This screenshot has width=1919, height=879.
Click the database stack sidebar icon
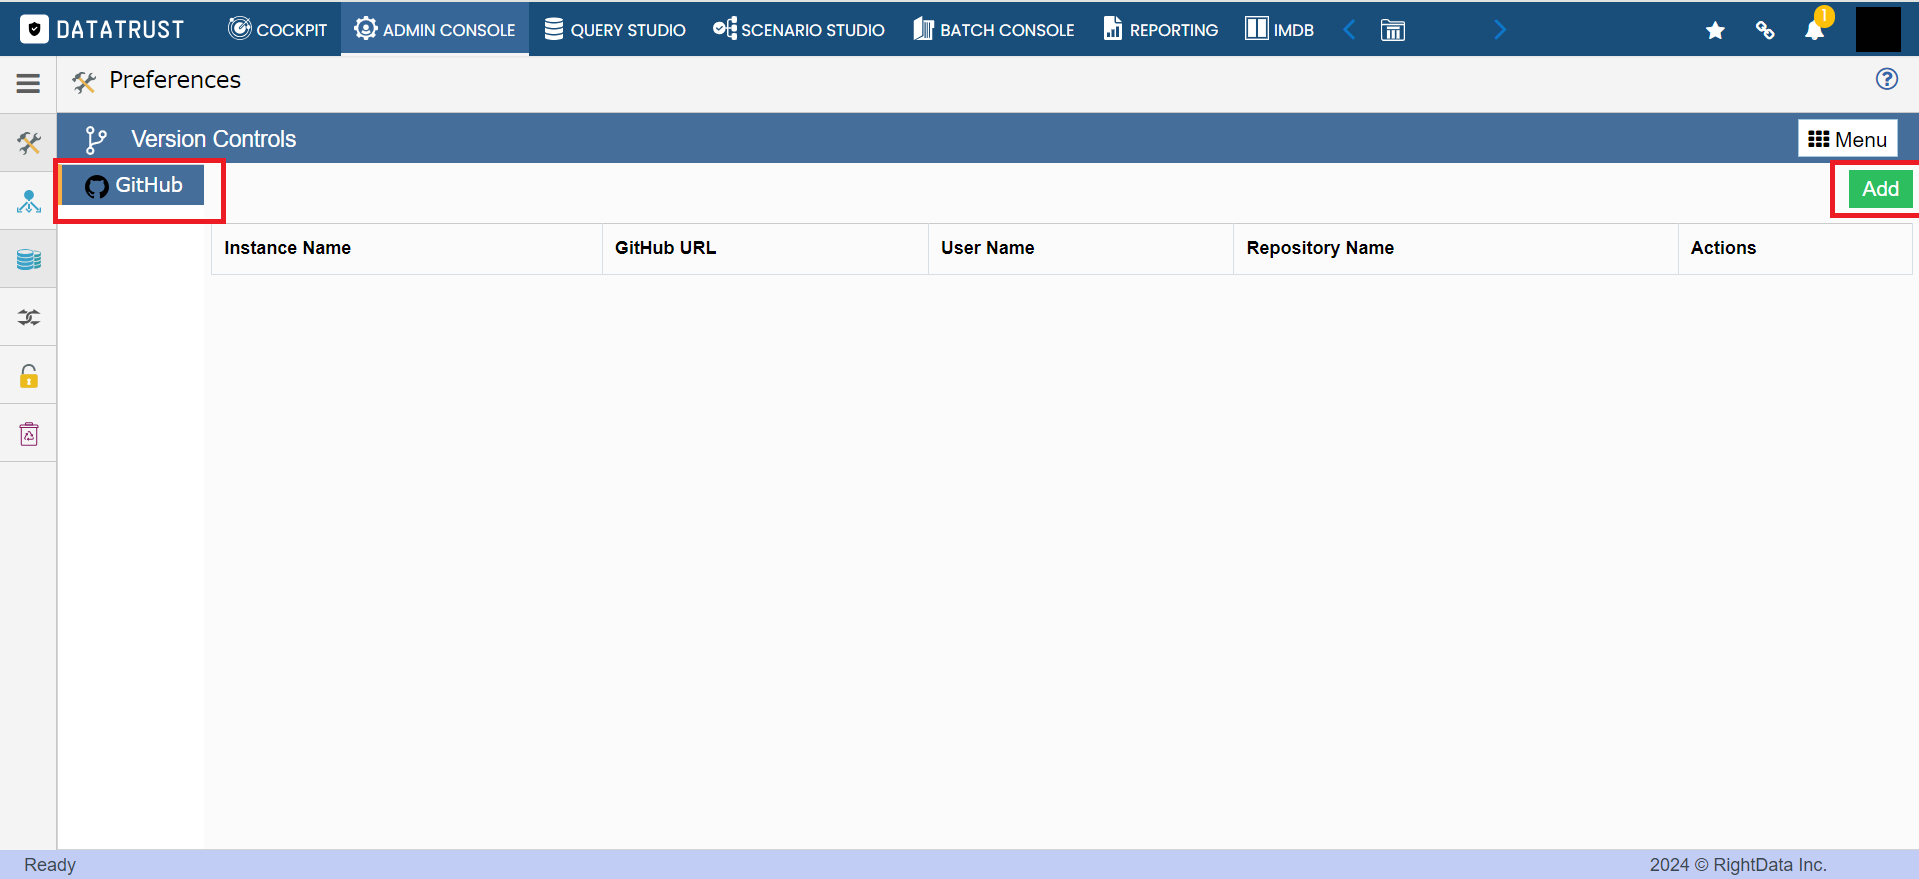28,260
